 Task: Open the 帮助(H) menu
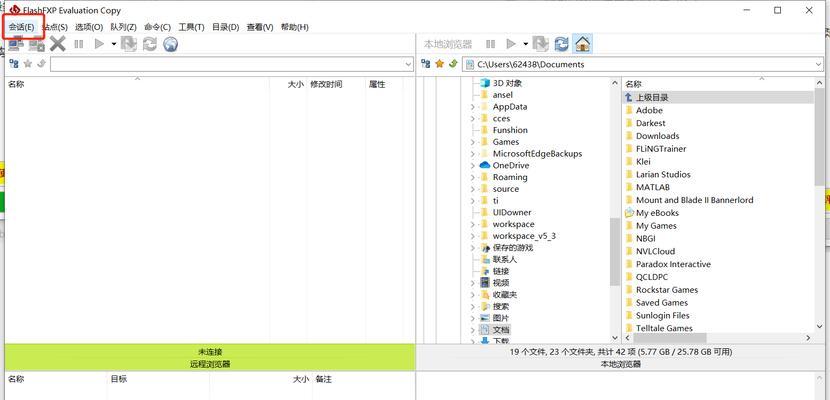click(295, 27)
